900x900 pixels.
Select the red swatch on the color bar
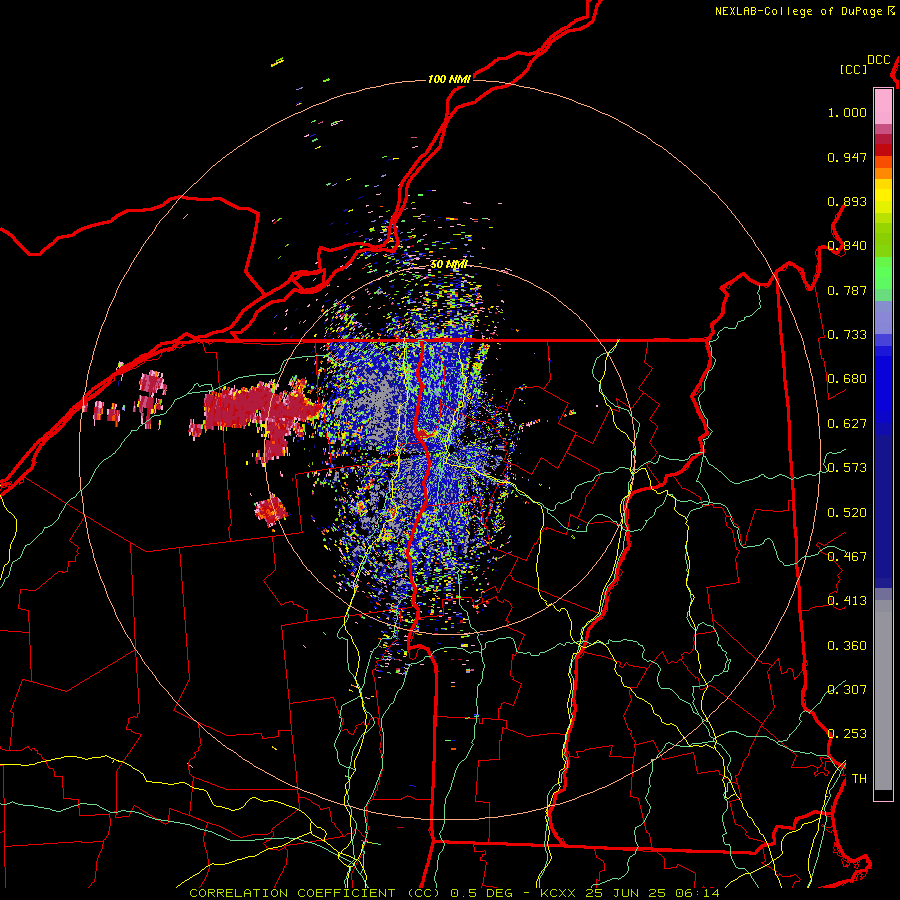883,150
